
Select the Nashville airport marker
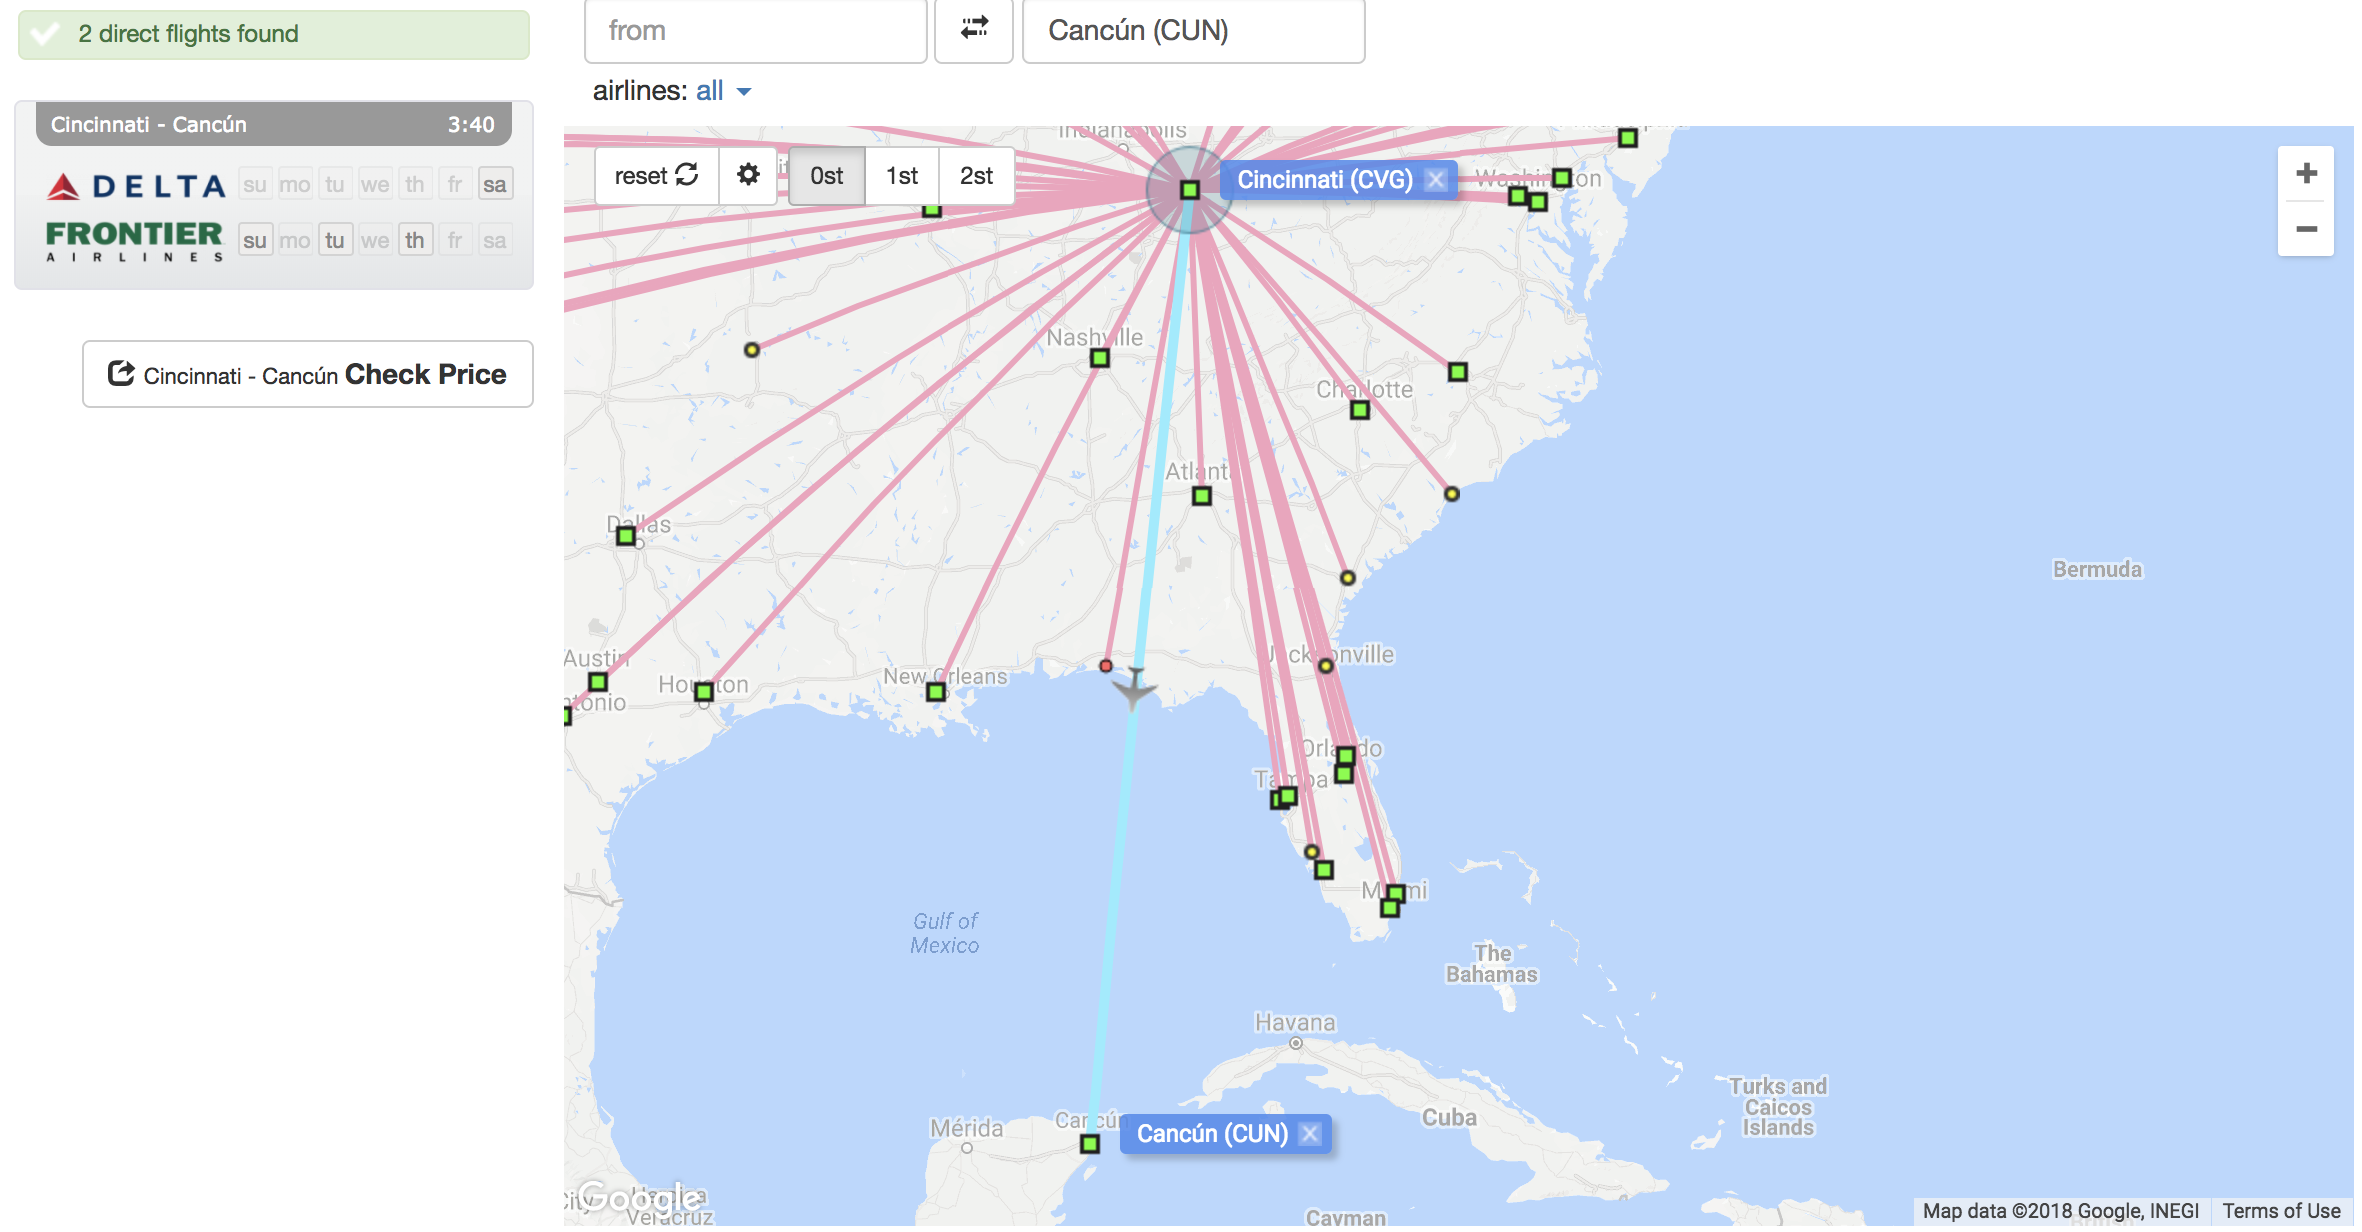(1100, 358)
